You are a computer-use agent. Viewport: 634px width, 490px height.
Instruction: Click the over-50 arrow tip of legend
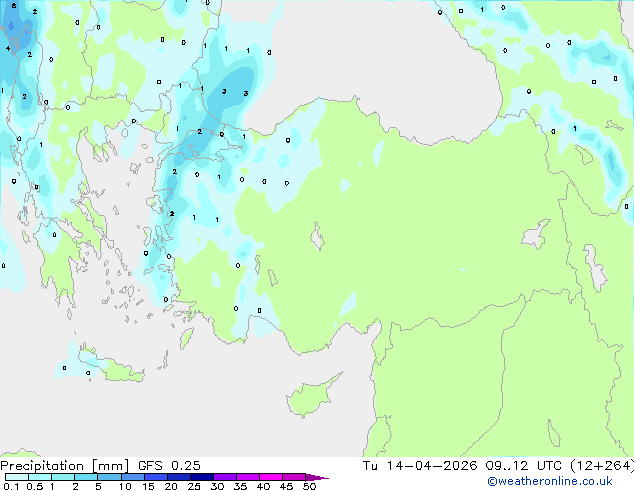click(x=317, y=477)
